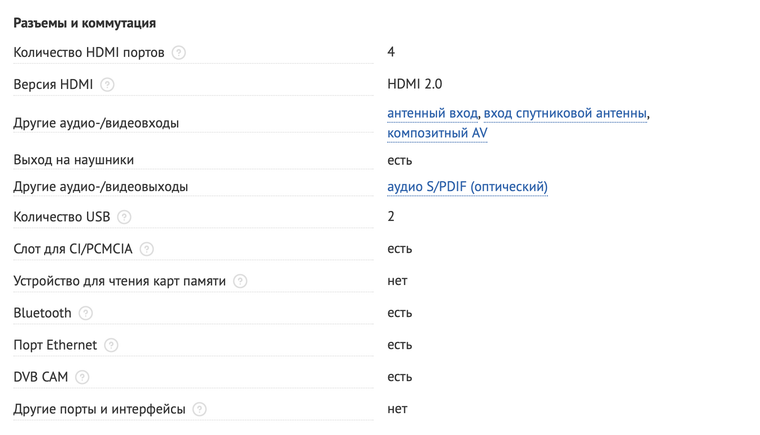
Task: Open help icon next to Количество HDMI портов
Action: coord(179,52)
